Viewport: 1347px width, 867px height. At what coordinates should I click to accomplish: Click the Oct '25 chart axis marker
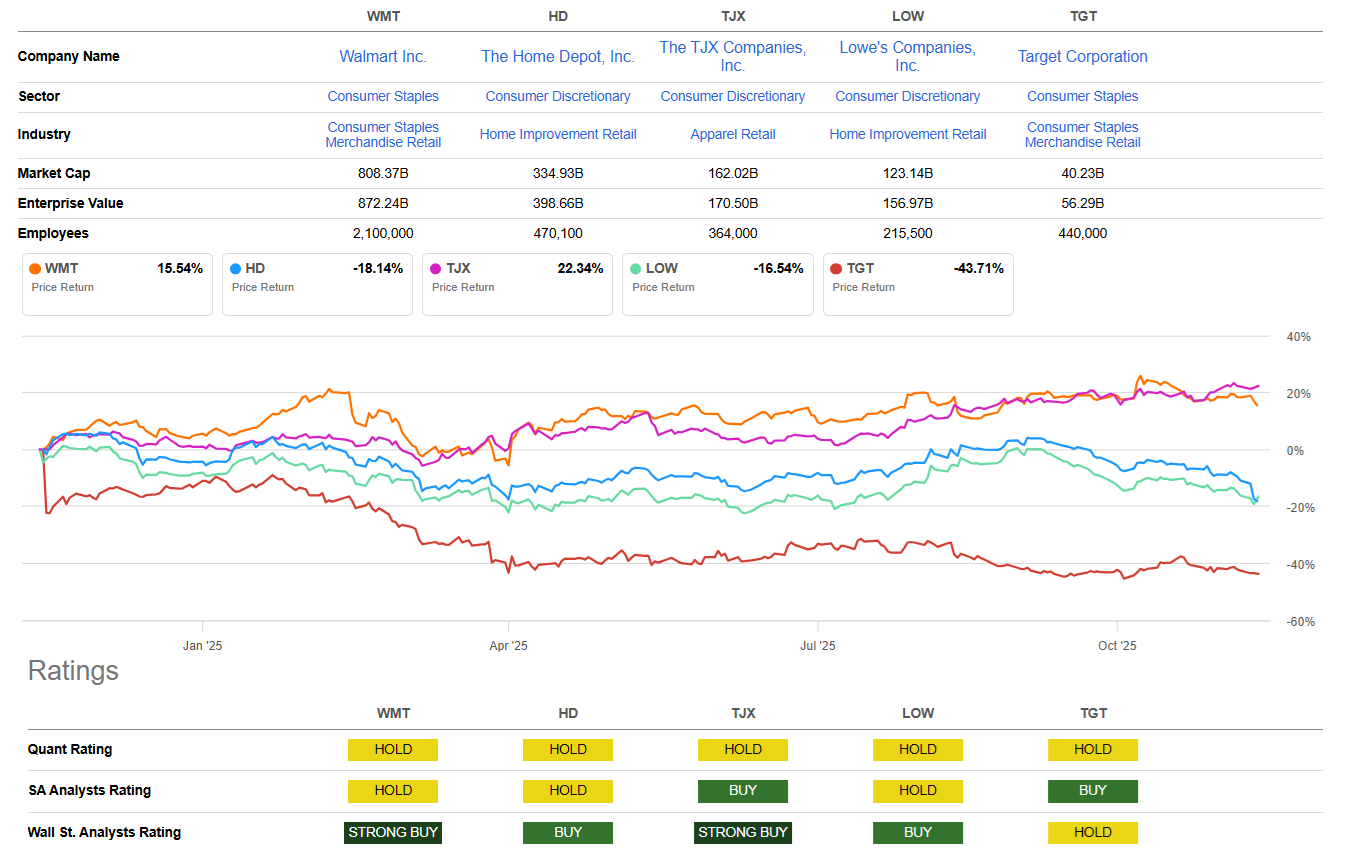pyautogui.click(x=1117, y=646)
